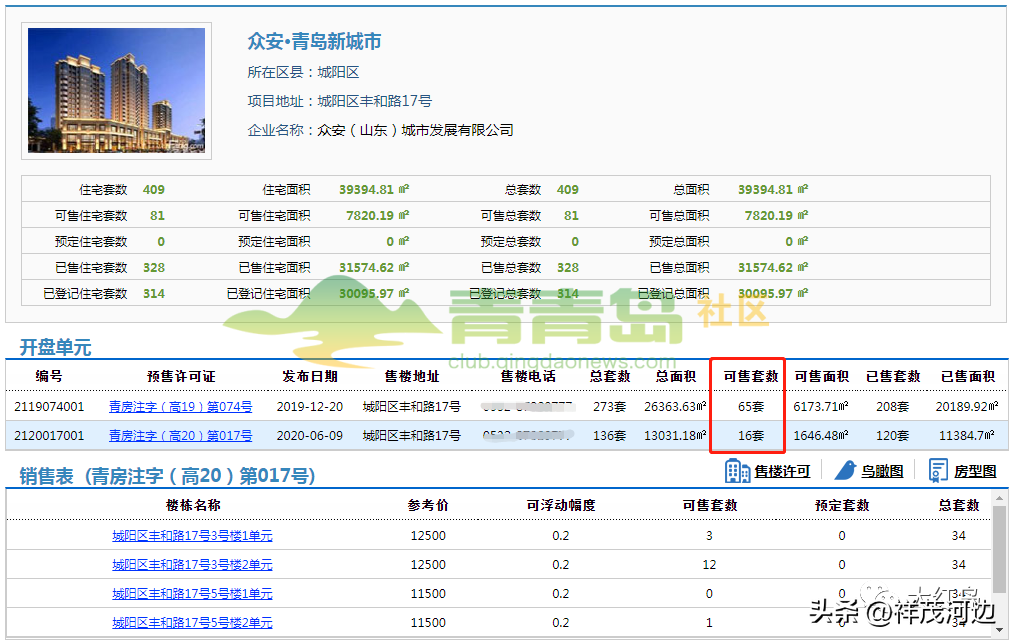The image size is (1014, 643).
Task: Click 12500 price in 3号楼1单元 row
Action: [428, 536]
